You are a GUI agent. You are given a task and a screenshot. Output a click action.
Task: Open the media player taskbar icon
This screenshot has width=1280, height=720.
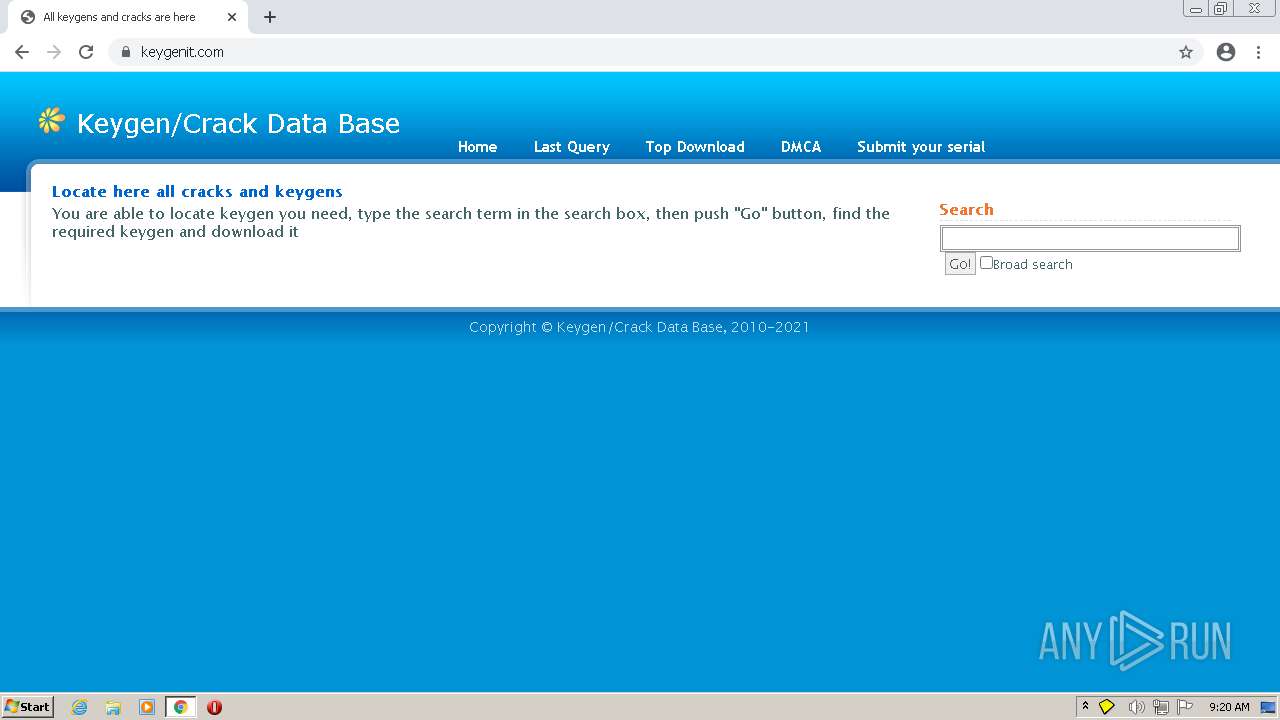click(147, 707)
